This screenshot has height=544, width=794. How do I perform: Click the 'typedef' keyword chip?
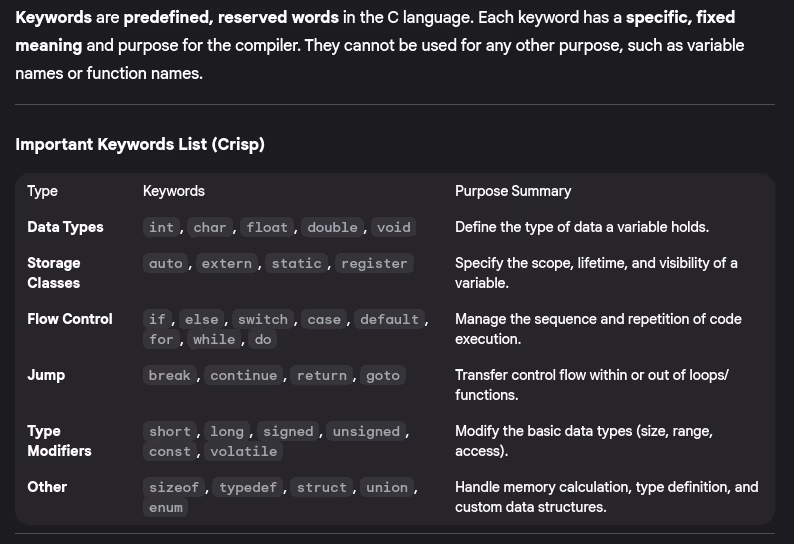point(247,487)
